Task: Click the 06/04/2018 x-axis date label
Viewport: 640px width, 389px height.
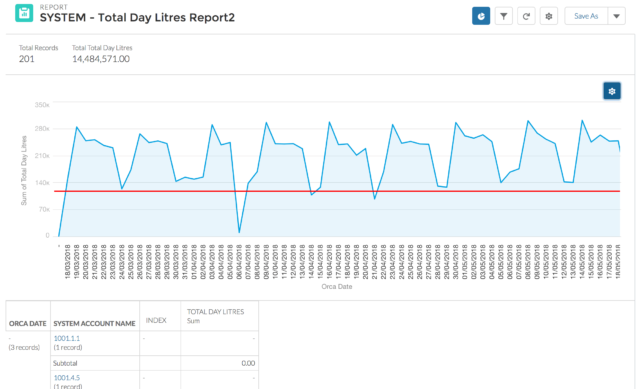Action: pos(239,262)
